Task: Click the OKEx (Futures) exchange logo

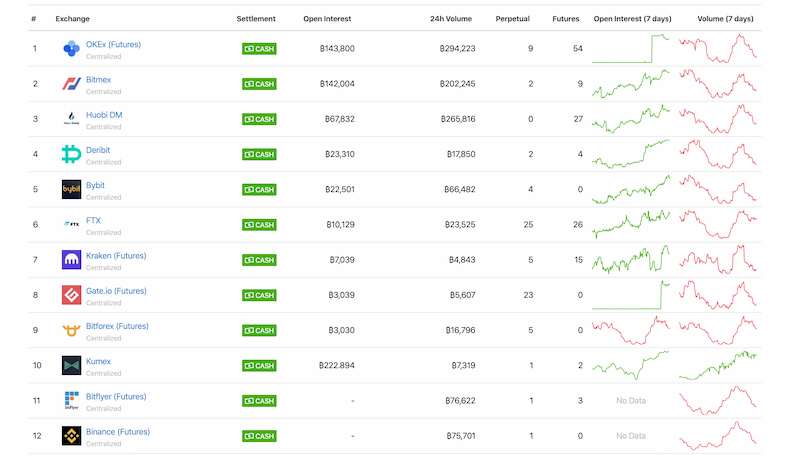Action: [x=71, y=48]
